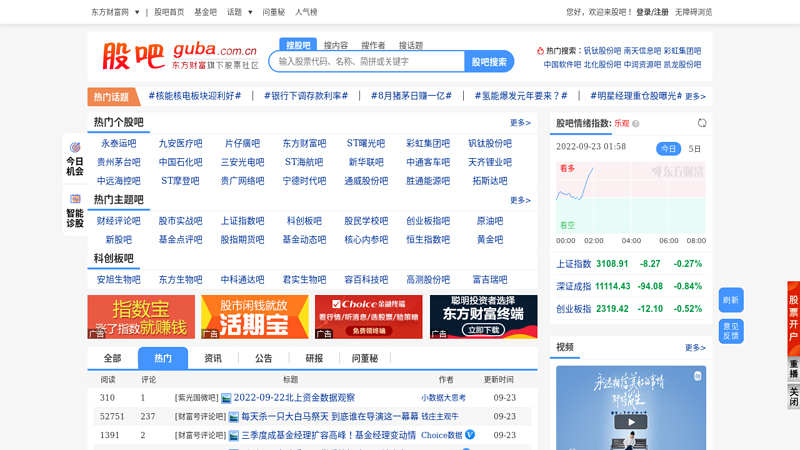The width and height of the screenshot is (800, 450).
Task: Switch to 热门 posts tab
Action: (163, 358)
